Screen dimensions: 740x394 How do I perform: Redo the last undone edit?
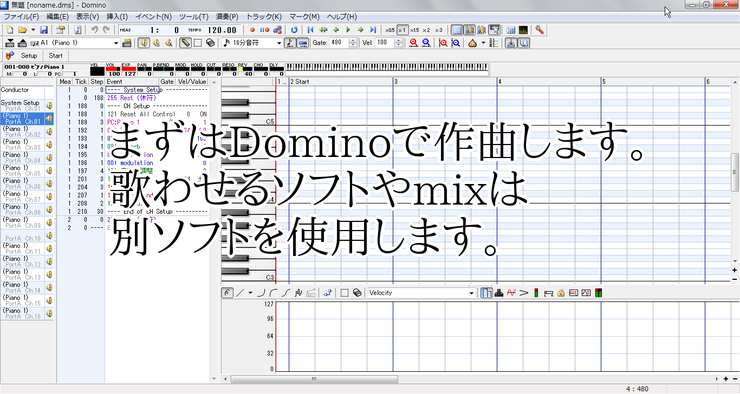107,30
